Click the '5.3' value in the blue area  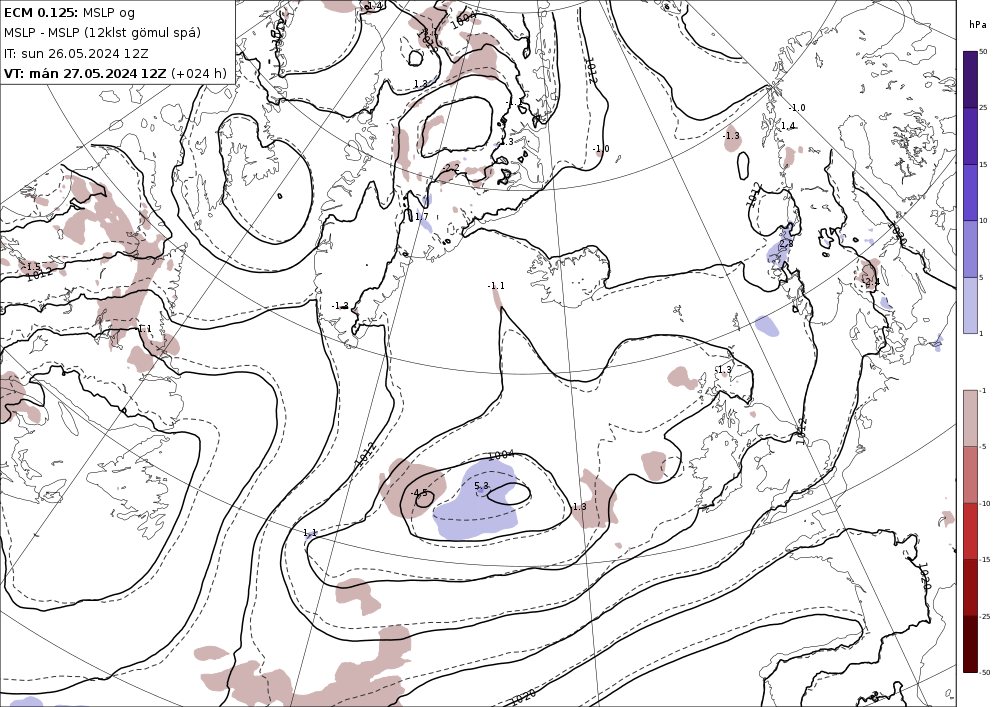(482, 486)
